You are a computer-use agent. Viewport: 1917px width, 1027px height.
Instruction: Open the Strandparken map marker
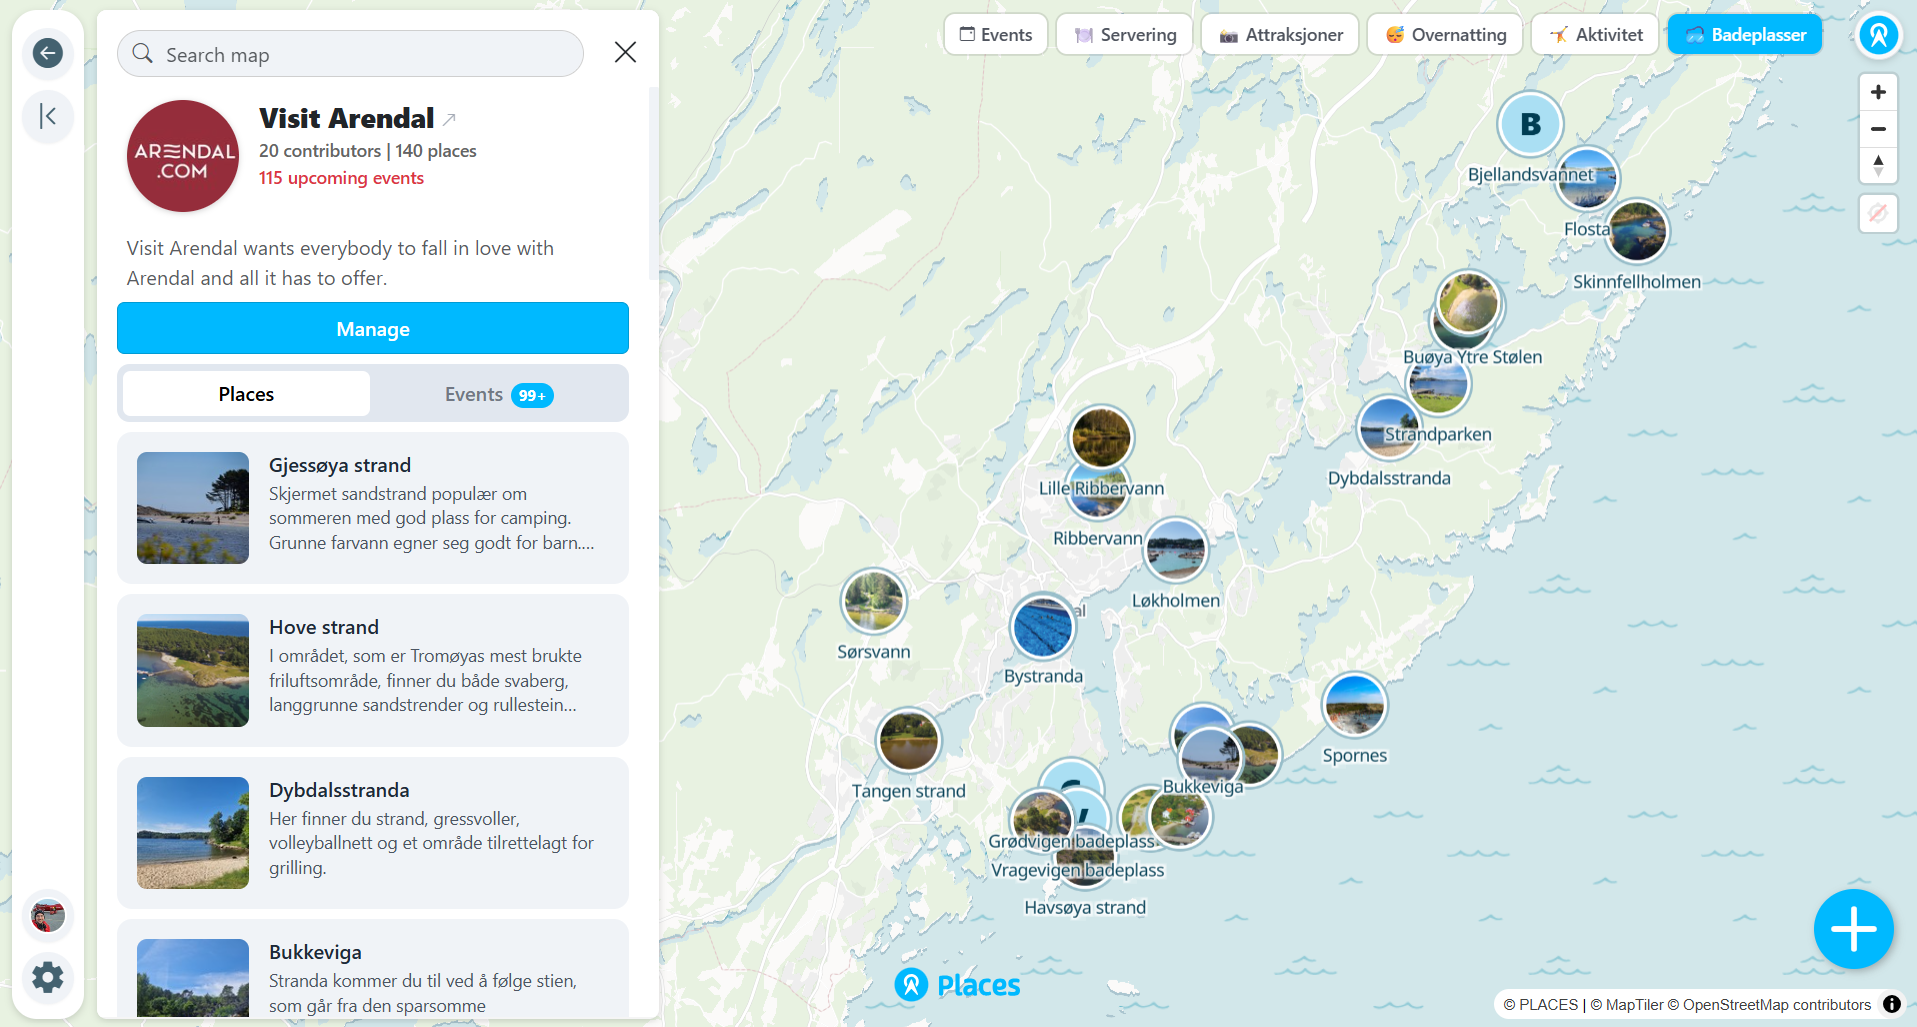point(1438,383)
